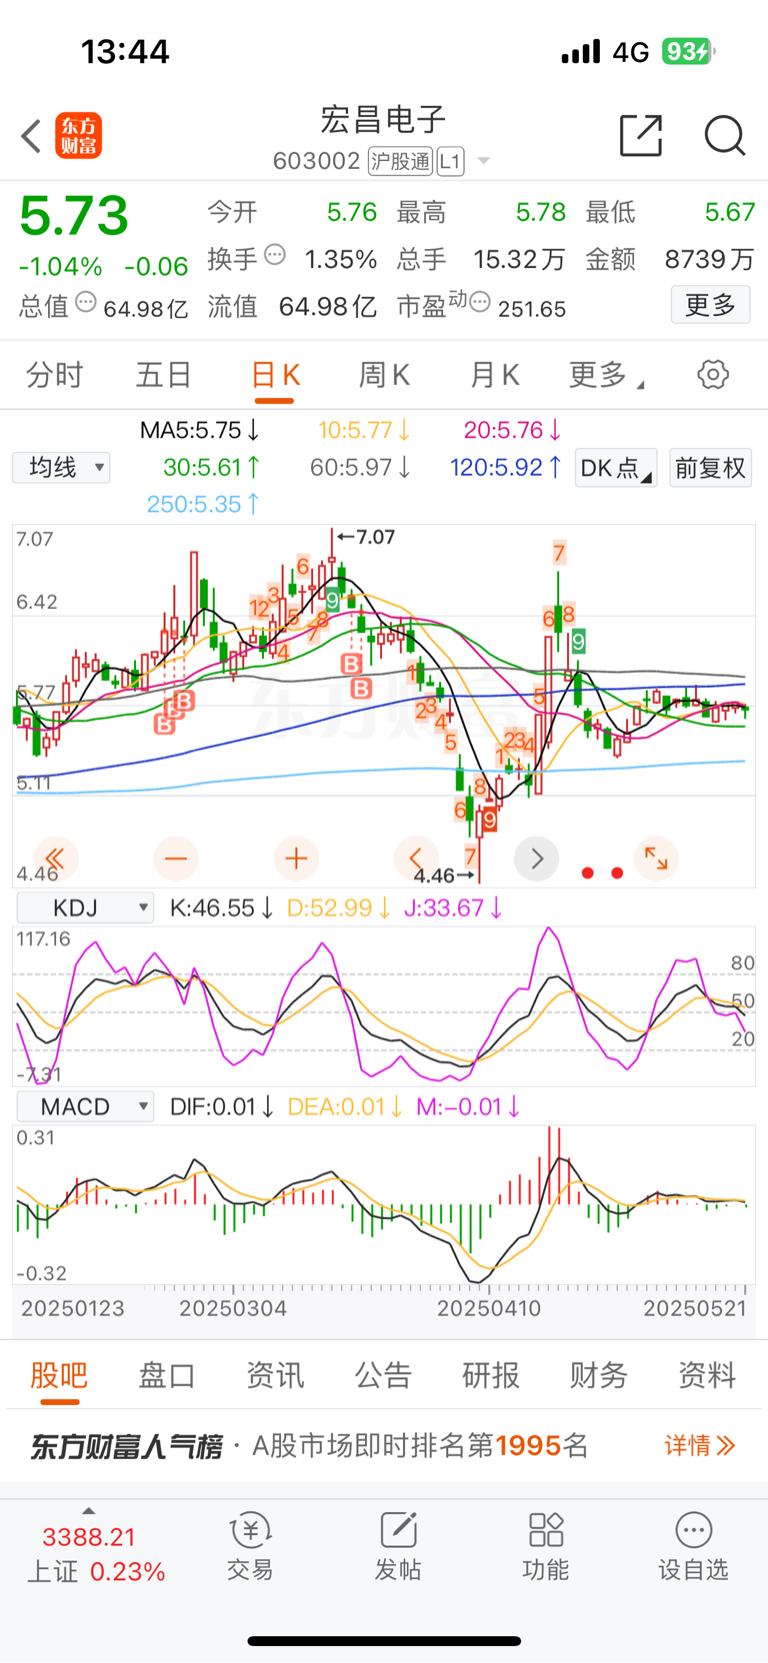This screenshot has height=1663, width=768.
Task: Tap the 20250410 date label
Action: (488, 1308)
